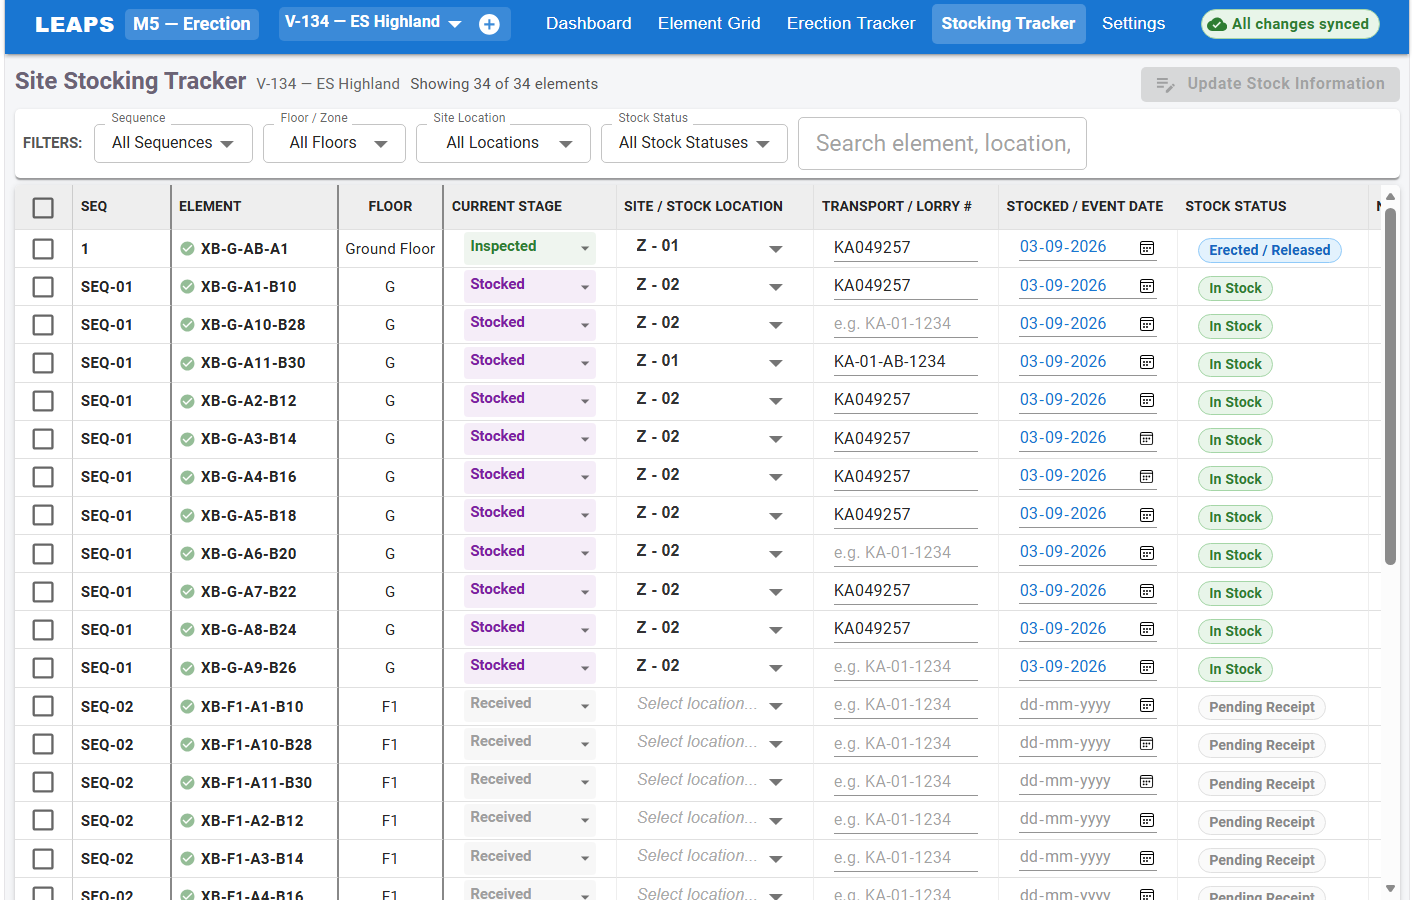Mark the checkbox for XB-G-A9-B26
The image size is (1412, 900).
click(x=43, y=668)
